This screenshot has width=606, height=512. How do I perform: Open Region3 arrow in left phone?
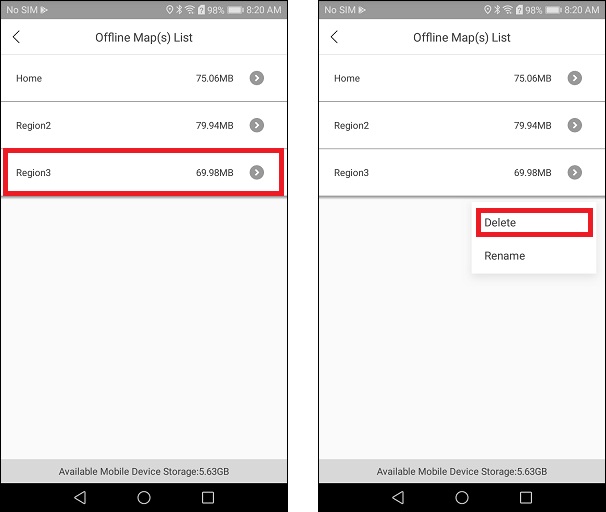tap(257, 172)
